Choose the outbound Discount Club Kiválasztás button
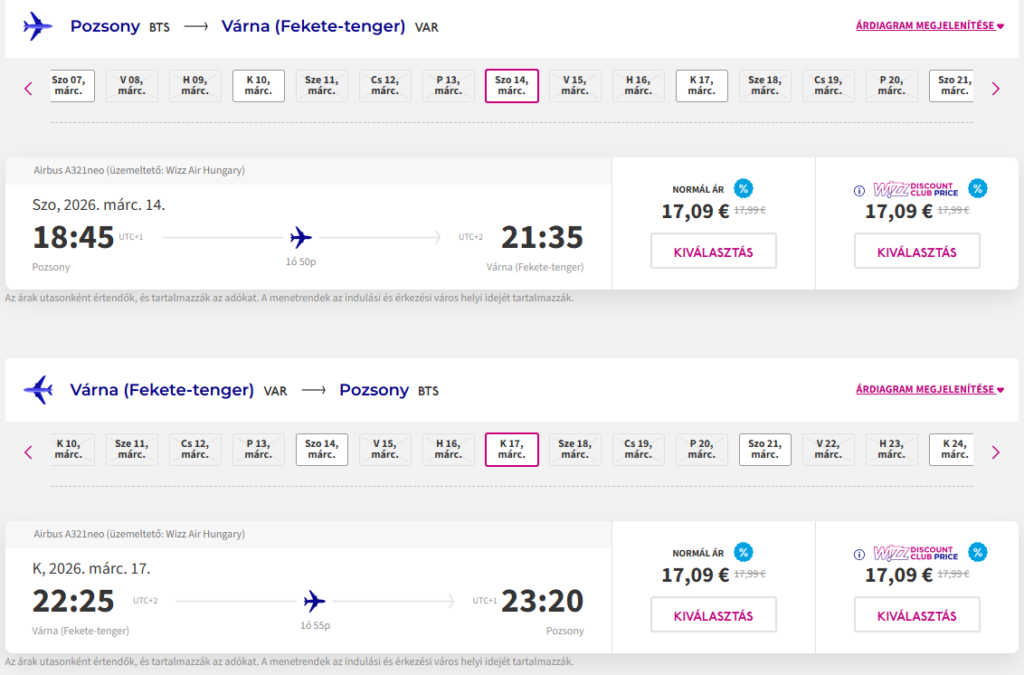The width and height of the screenshot is (1024, 675). pos(916,251)
